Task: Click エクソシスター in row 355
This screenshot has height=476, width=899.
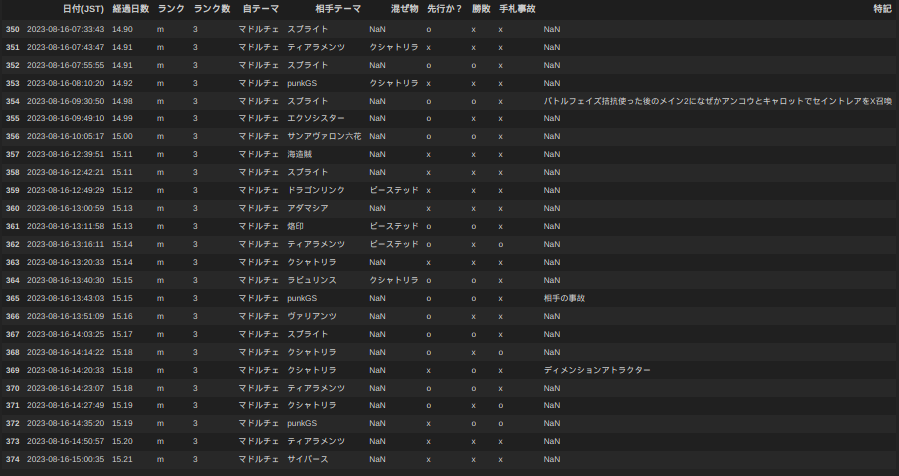Action: [x=316, y=118]
